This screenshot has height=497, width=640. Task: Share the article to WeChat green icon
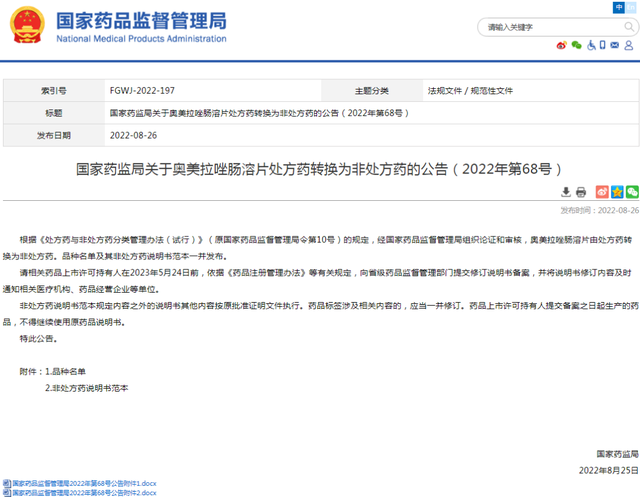tap(632, 192)
